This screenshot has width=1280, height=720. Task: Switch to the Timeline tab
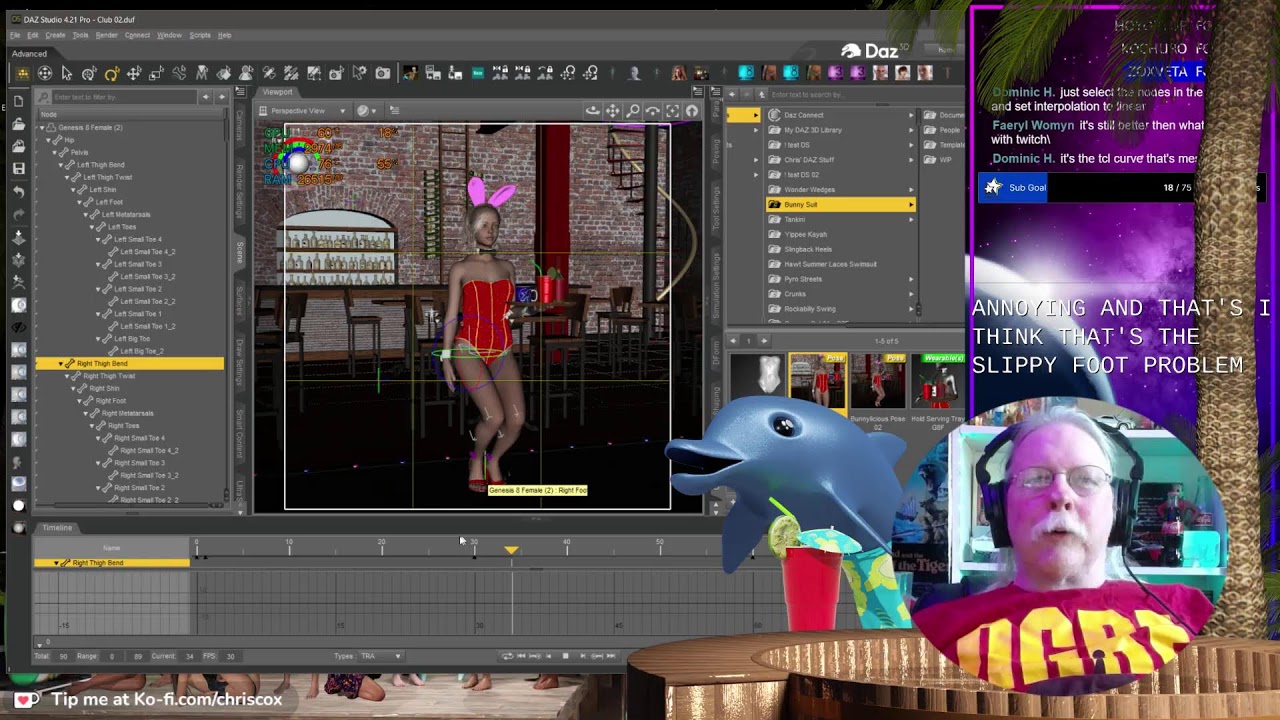coord(57,528)
